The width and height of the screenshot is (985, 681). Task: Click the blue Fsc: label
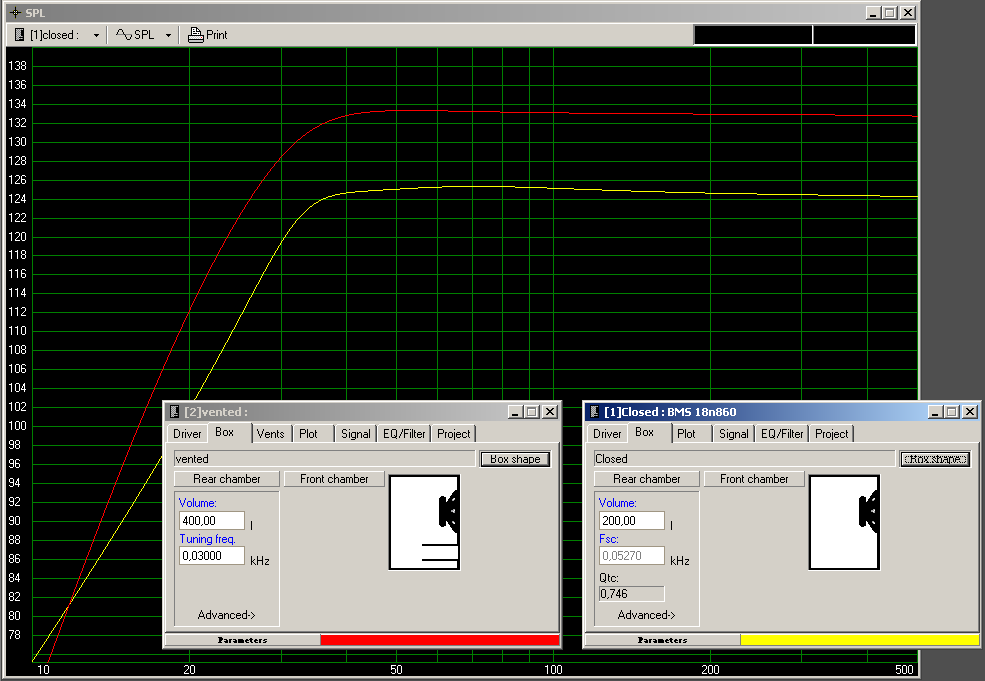click(609, 539)
